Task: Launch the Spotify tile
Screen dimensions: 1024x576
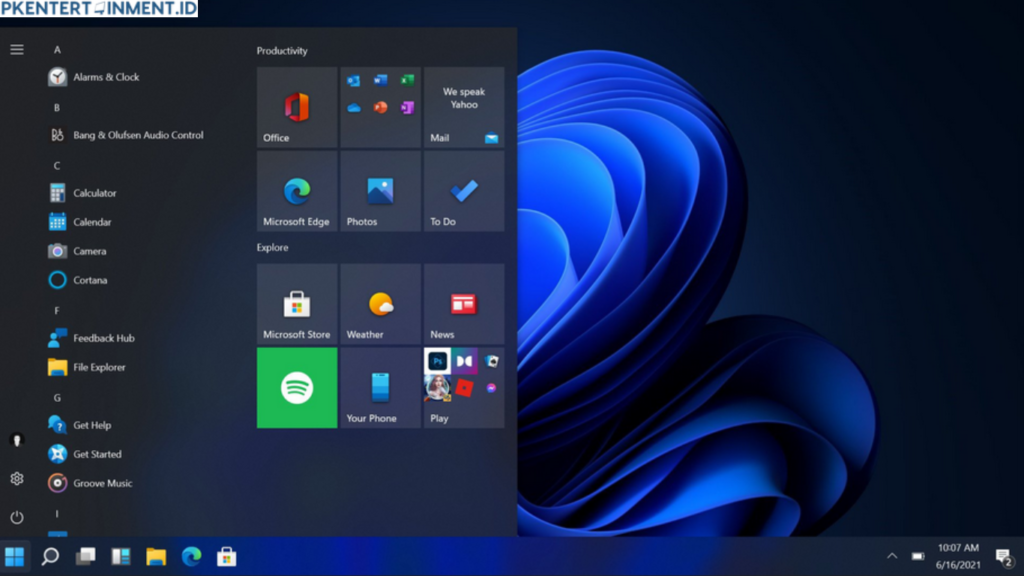Action: click(x=297, y=388)
